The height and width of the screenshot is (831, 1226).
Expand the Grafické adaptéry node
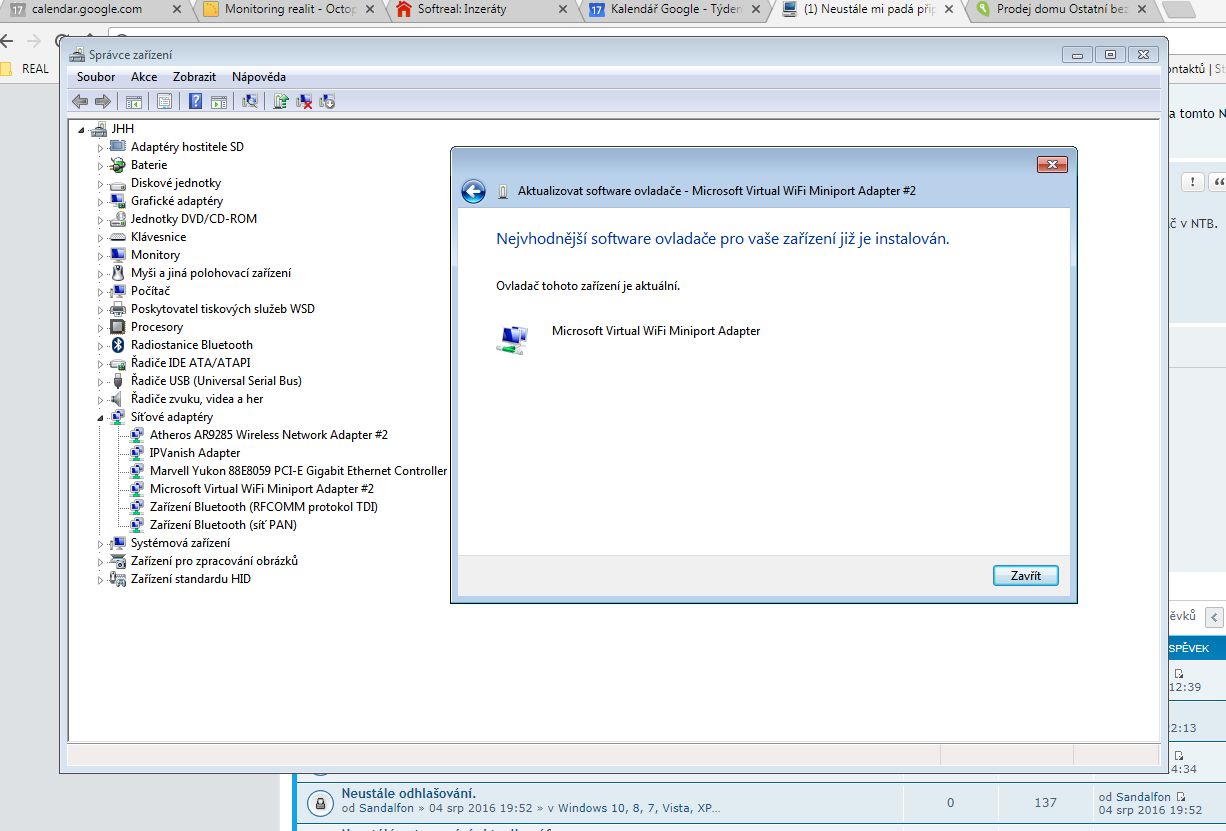(x=100, y=202)
